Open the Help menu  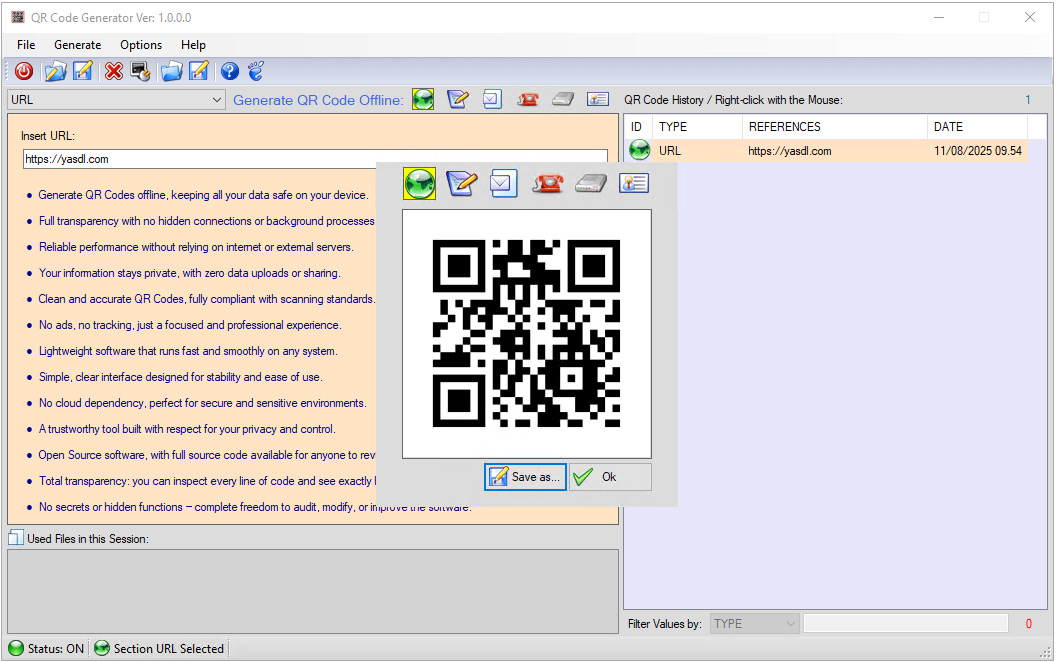193,44
